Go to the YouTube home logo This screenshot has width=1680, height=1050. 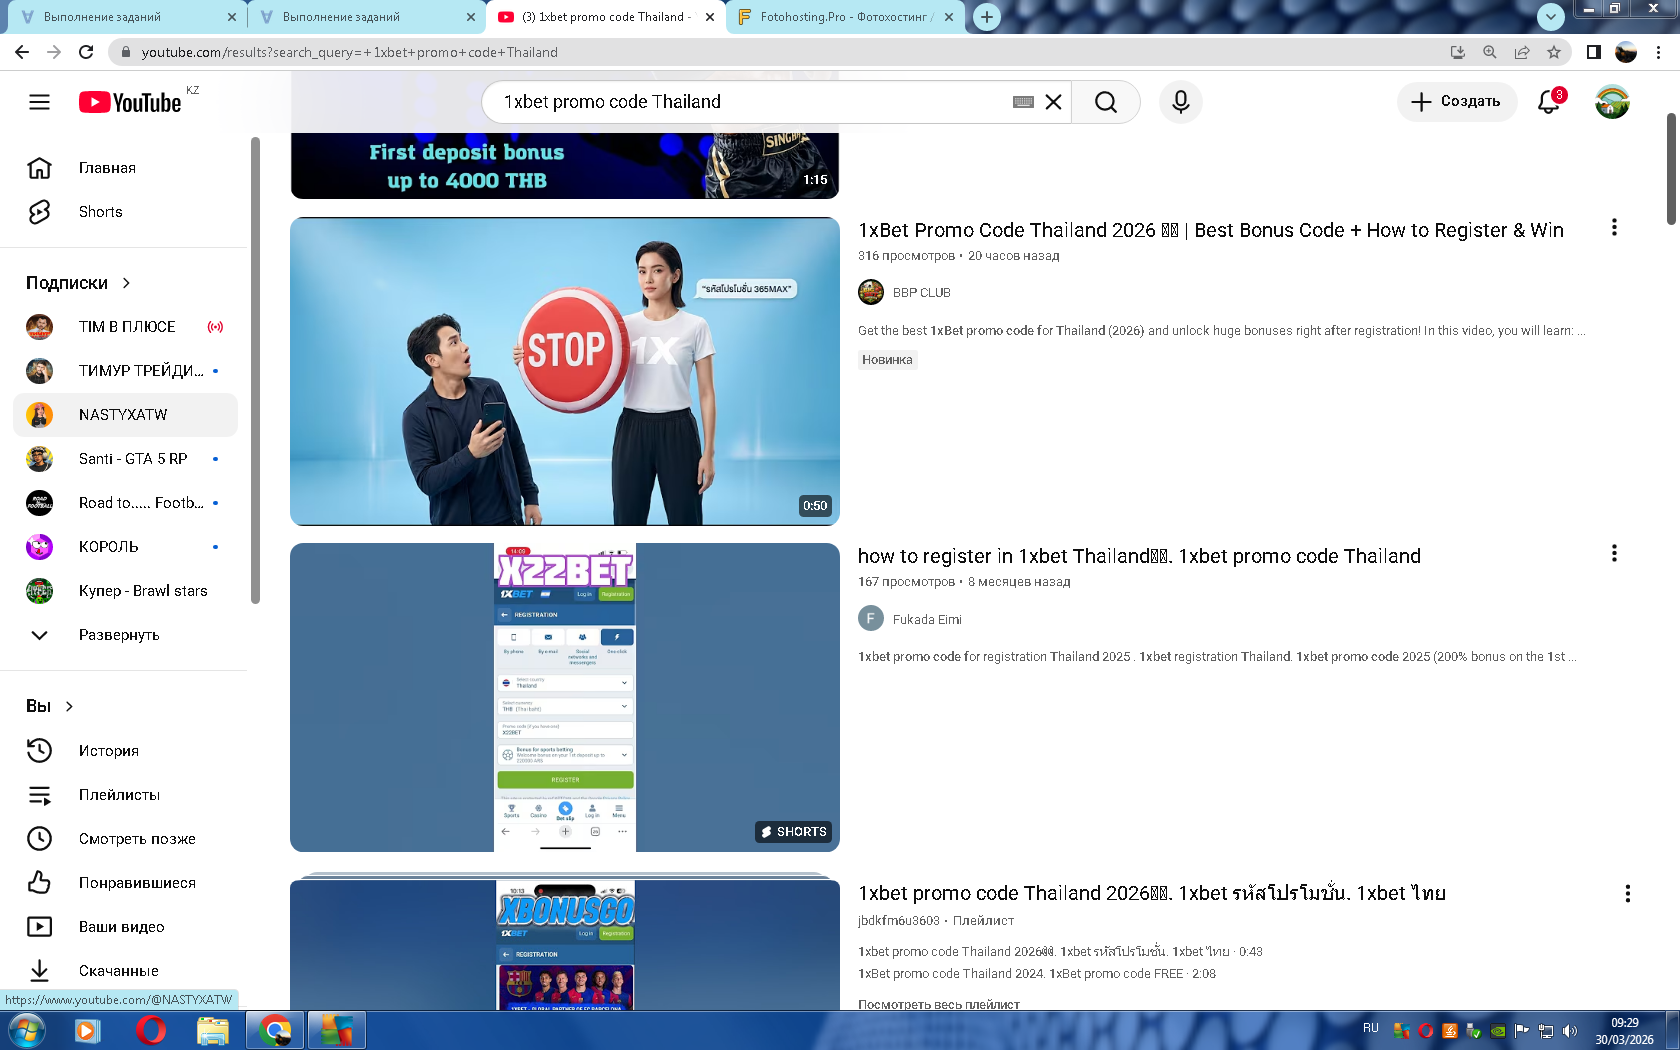[x=130, y=102]
